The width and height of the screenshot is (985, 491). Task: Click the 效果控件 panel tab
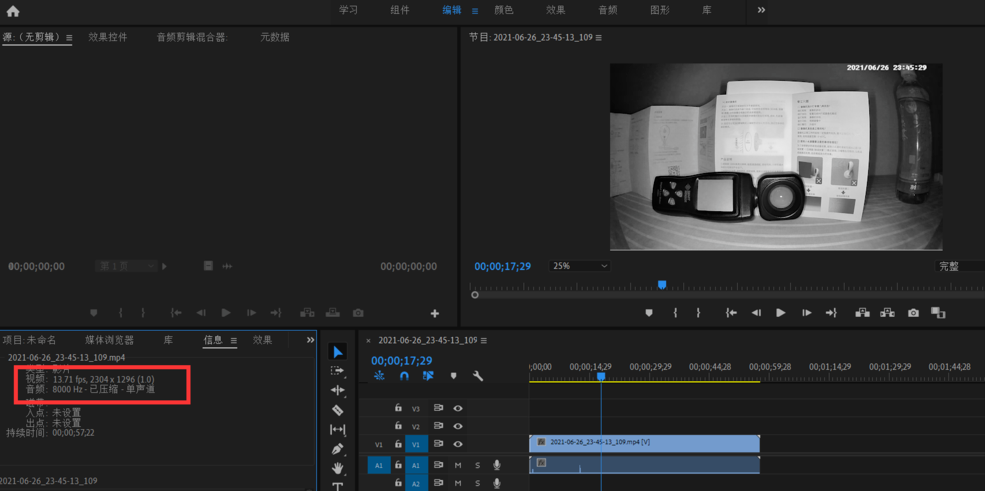click(x=108, y=37)
